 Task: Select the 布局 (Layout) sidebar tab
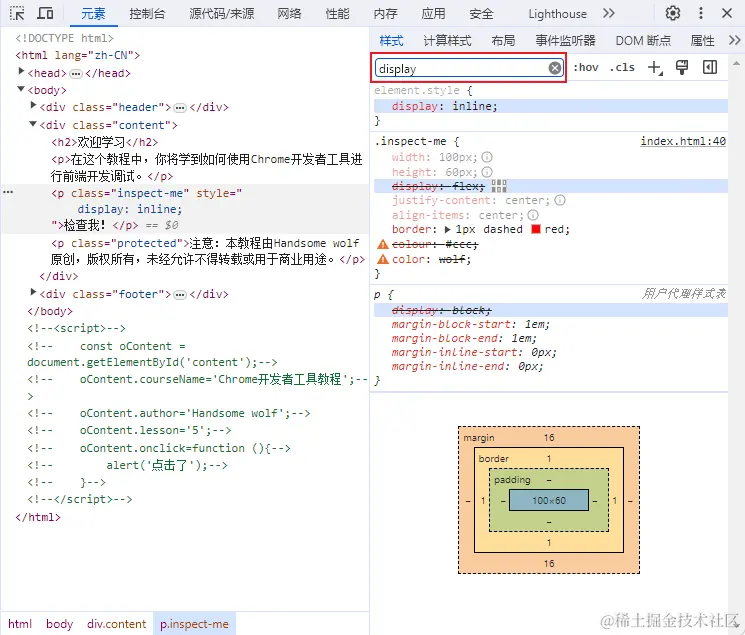click(x=503, y=40)
